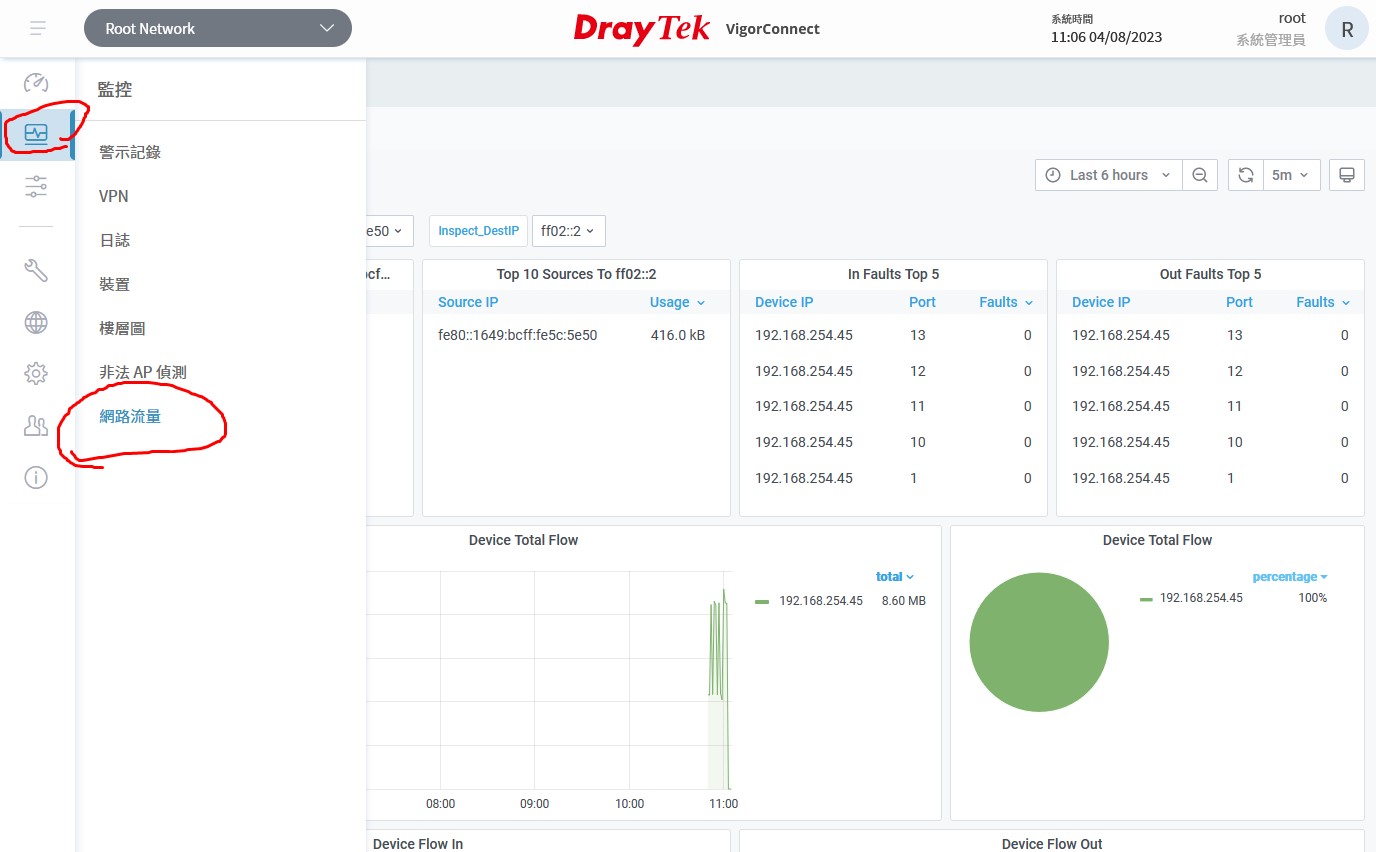
Task: Open the info about sidebar icon
Action: point(36,478)
